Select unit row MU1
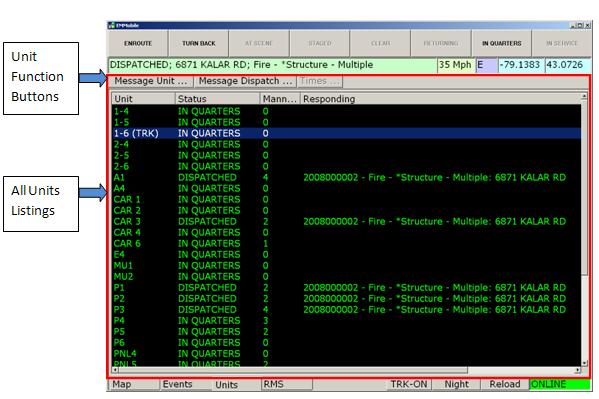This screenshot has width=599, height=399. (x=346, y=266)
